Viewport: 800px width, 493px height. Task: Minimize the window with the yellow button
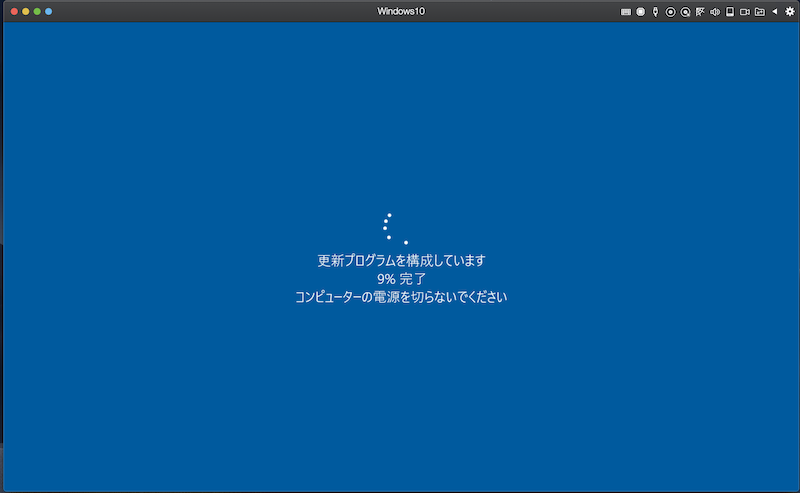pos(26,11)
